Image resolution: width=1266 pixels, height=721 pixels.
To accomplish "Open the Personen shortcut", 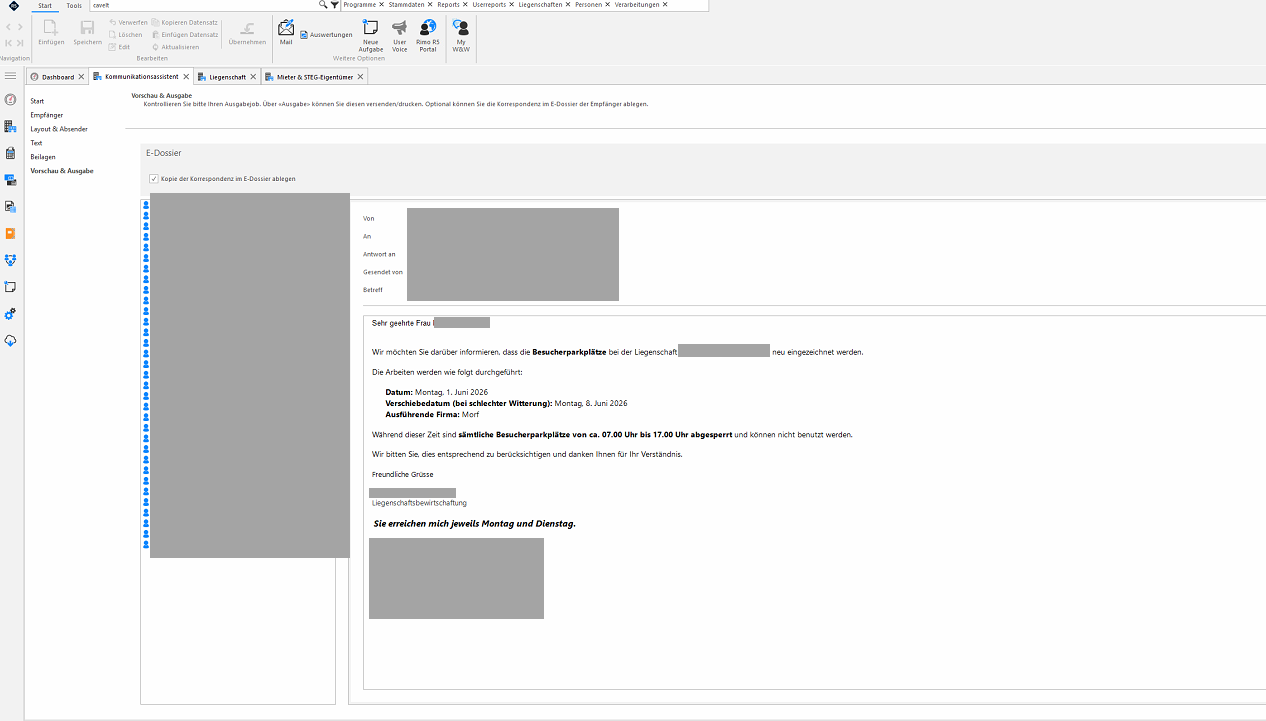I will [588, 5].
